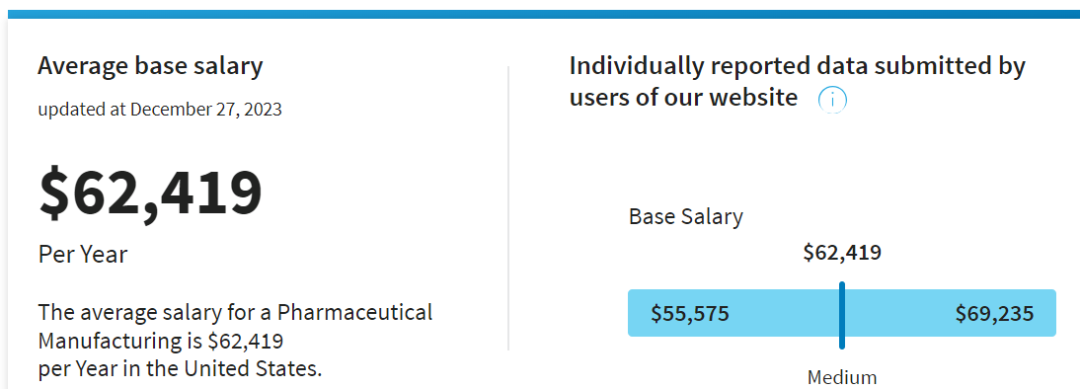Click the "users of our website" heading text

683,98
